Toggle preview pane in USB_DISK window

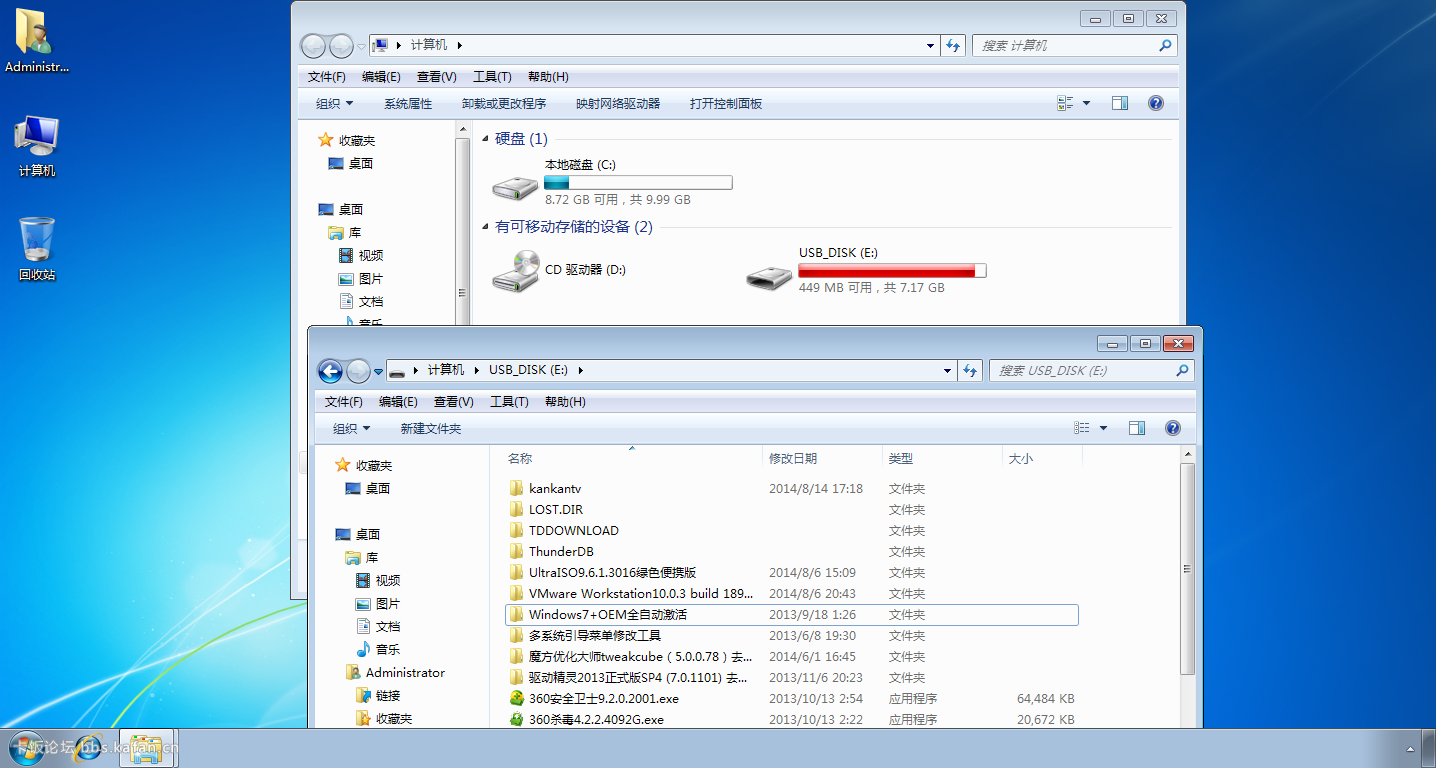coord(1137,428)
